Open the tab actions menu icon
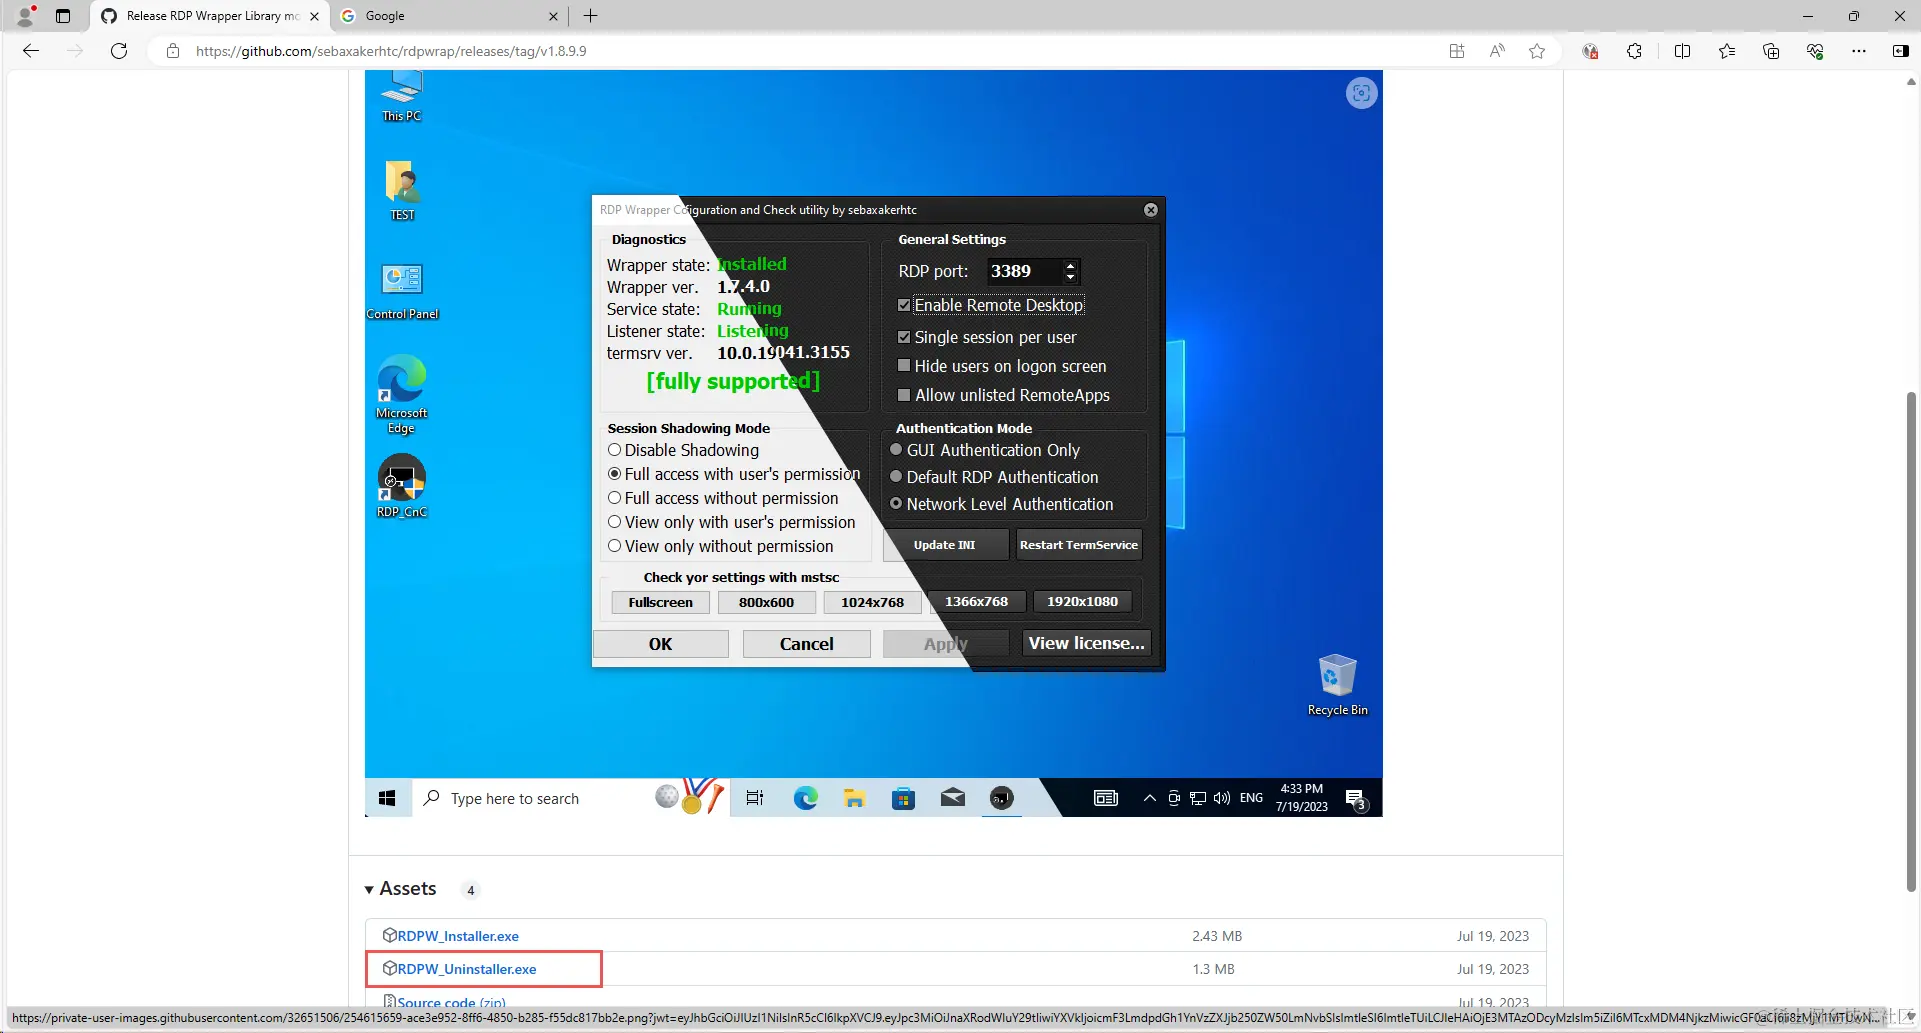Image resolution: width=1921 pixels, height=1033 pixels. [63, 16]
